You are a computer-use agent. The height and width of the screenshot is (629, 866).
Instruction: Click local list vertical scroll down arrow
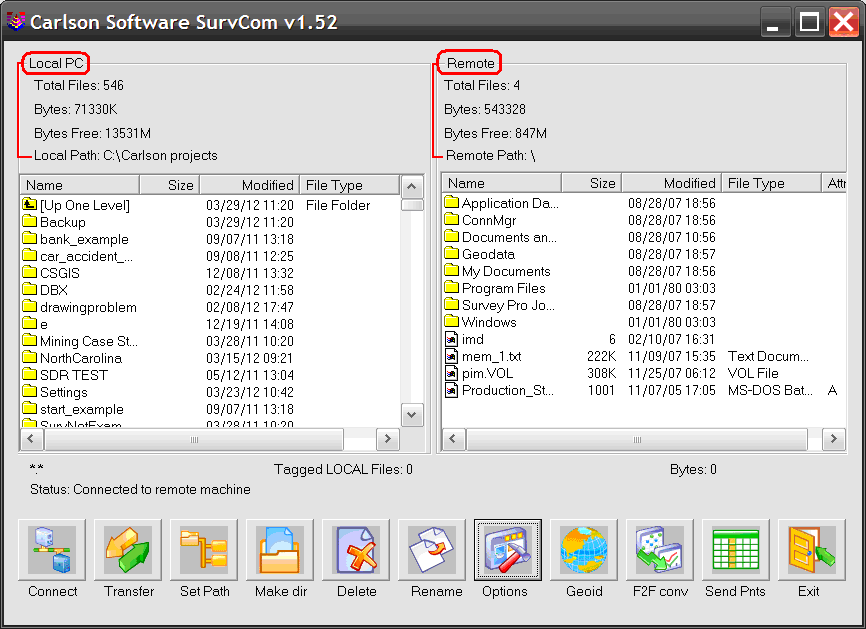click(411, 415)
